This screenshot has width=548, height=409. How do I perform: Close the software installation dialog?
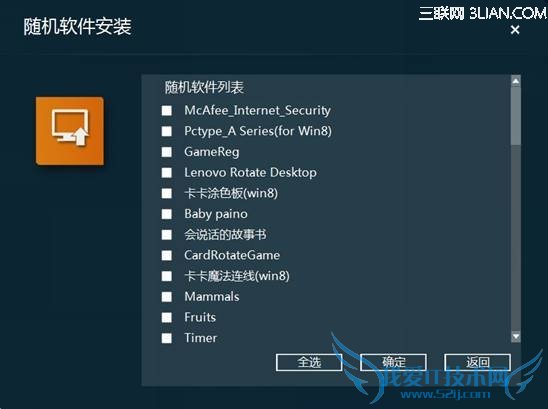(x=515, y=30)
